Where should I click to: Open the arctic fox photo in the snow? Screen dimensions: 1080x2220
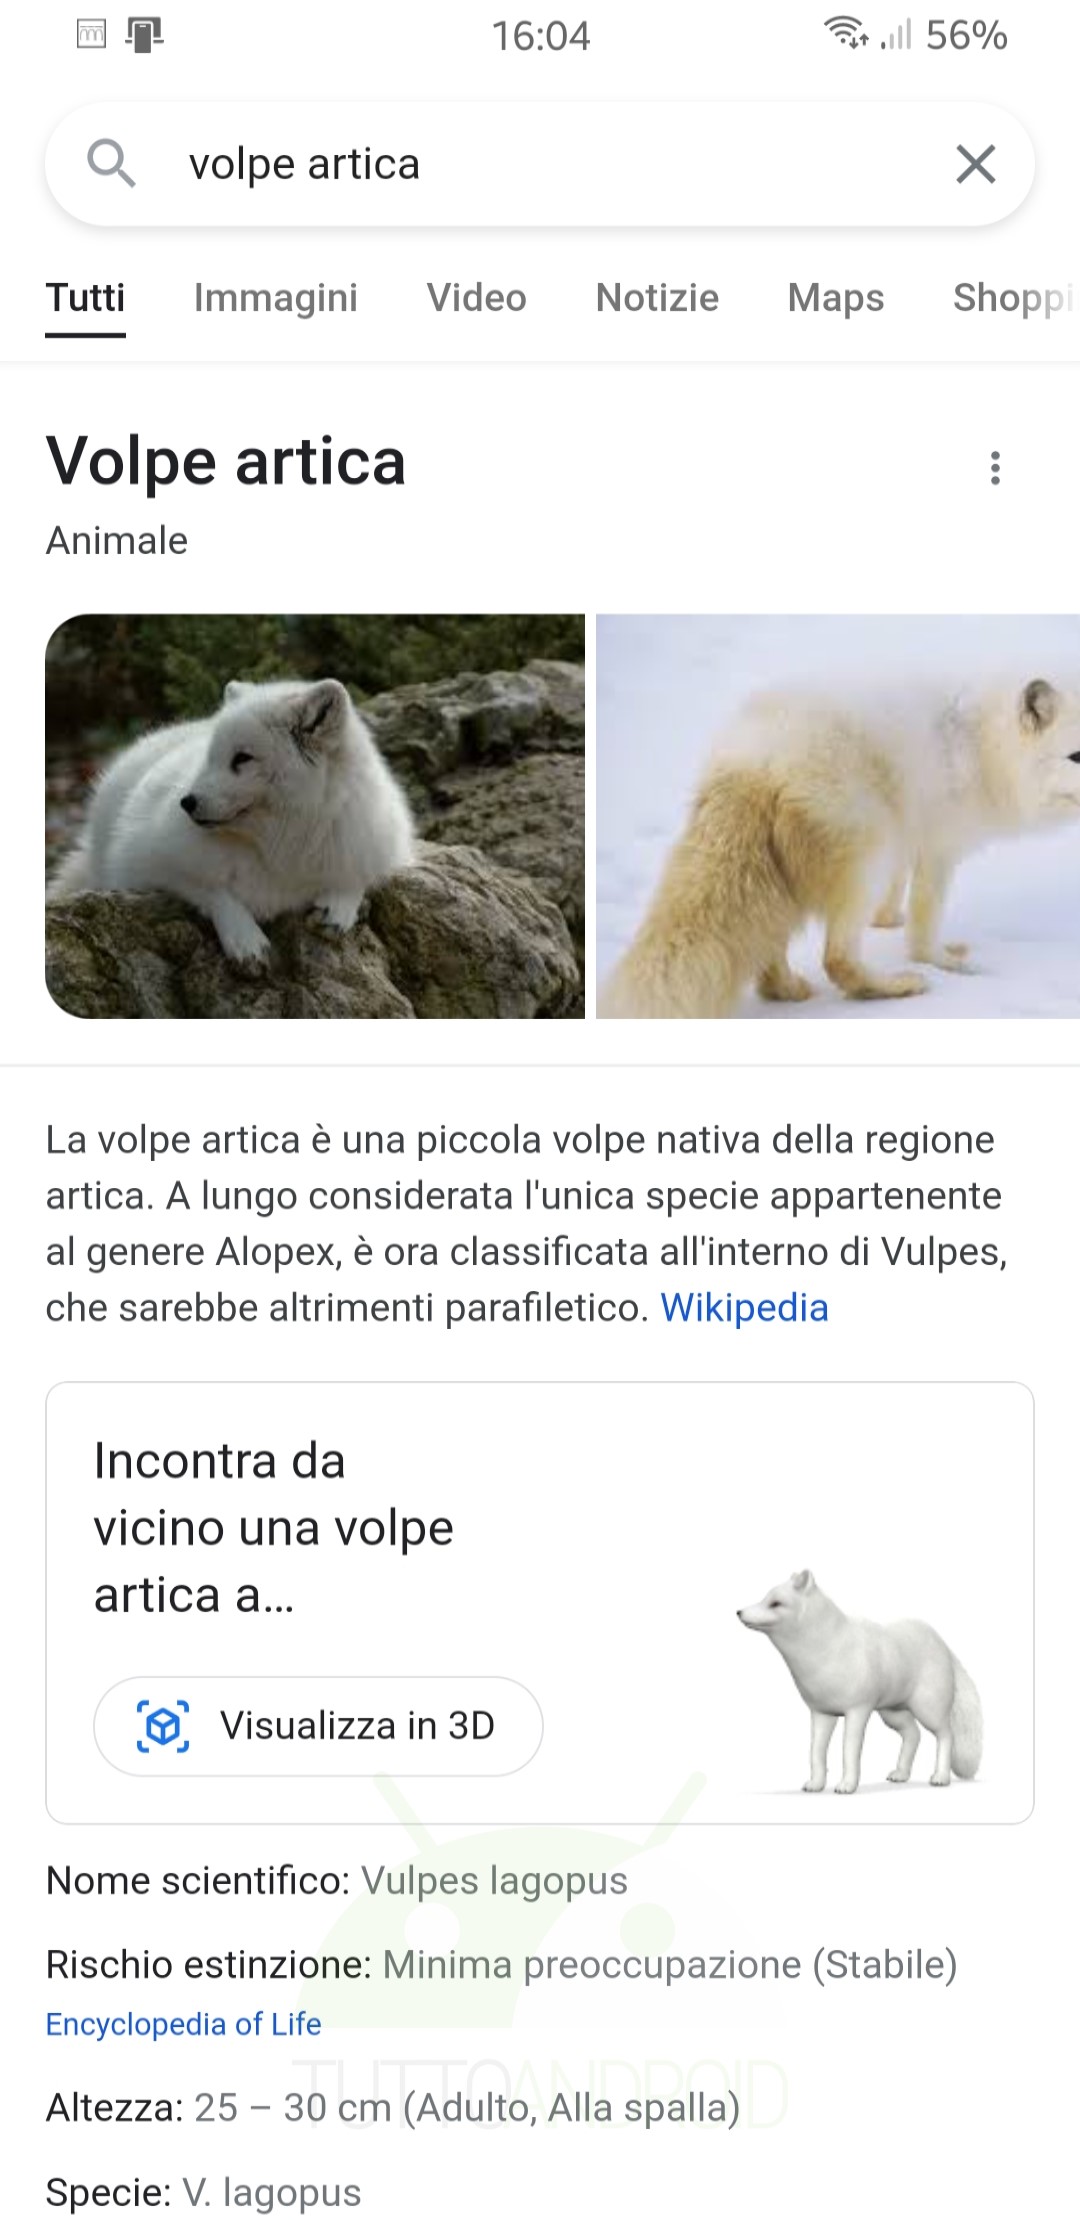click(x=838, y=816)
